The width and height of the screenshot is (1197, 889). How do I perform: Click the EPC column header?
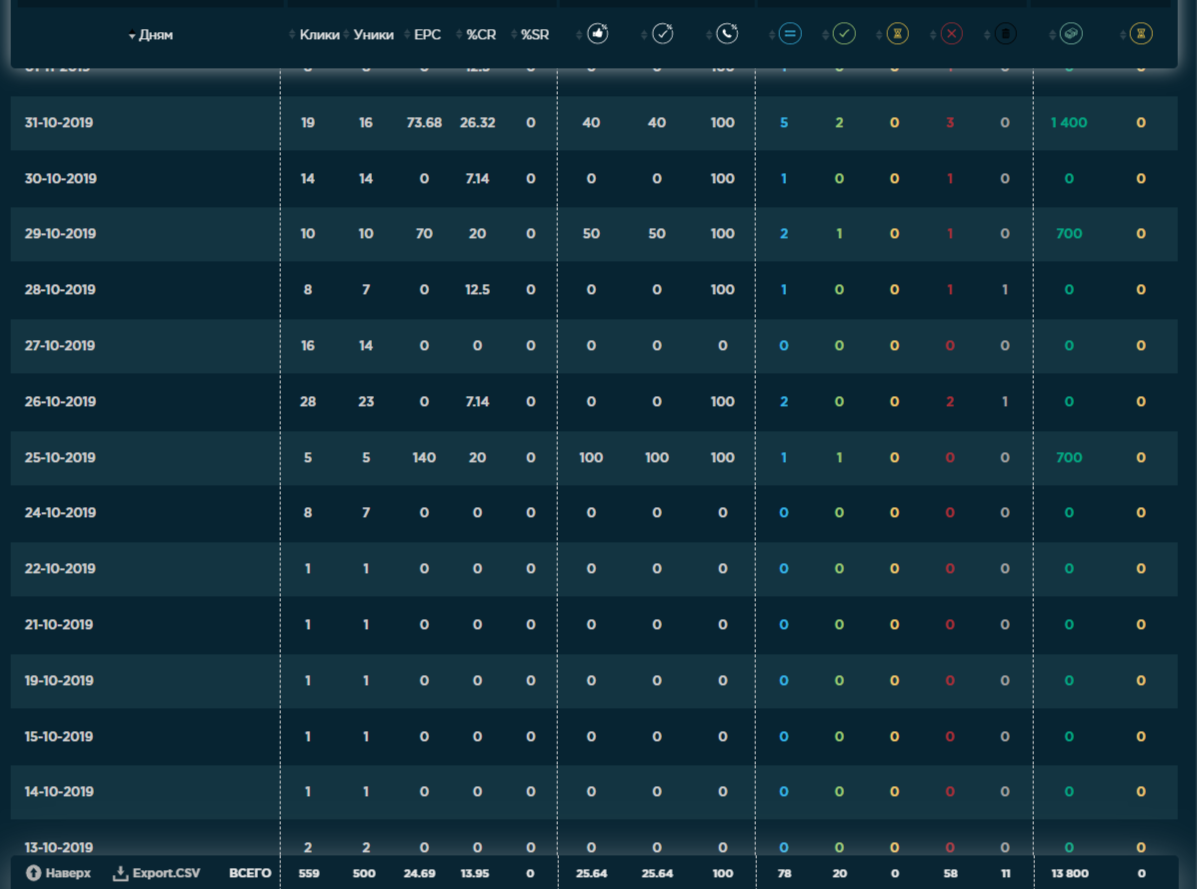pyautogui.click(x=427, y=35)
